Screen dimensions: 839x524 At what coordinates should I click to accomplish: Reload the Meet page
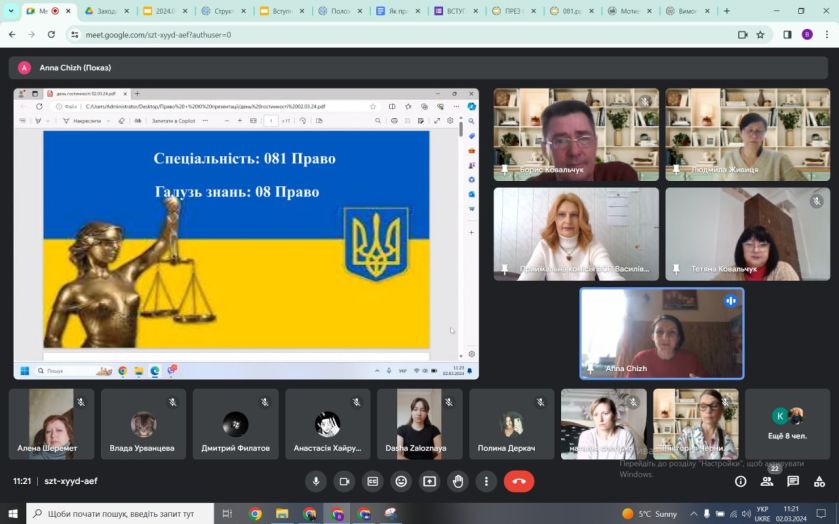tap(51, 35)
